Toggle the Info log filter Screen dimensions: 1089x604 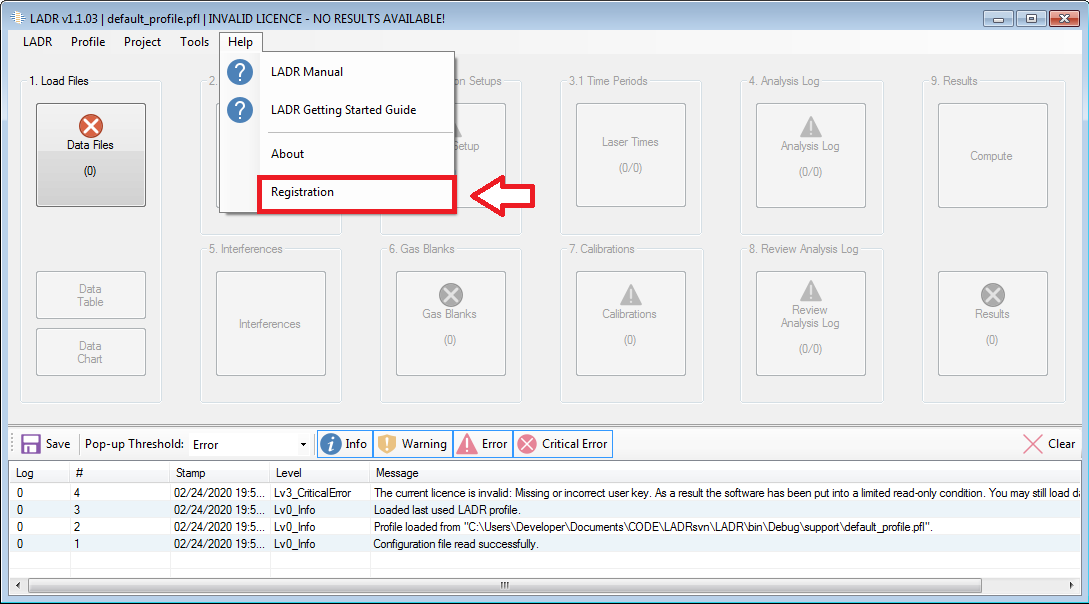pyautogui.click(x=344, y=444)
